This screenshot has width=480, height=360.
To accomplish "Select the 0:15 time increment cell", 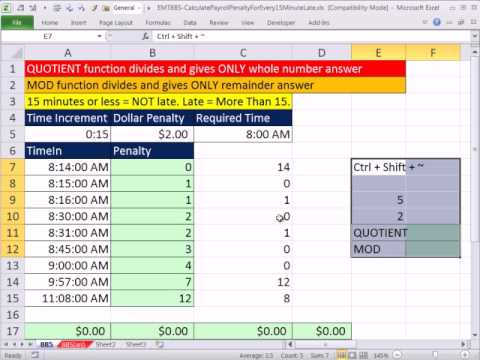I will 68,134.
